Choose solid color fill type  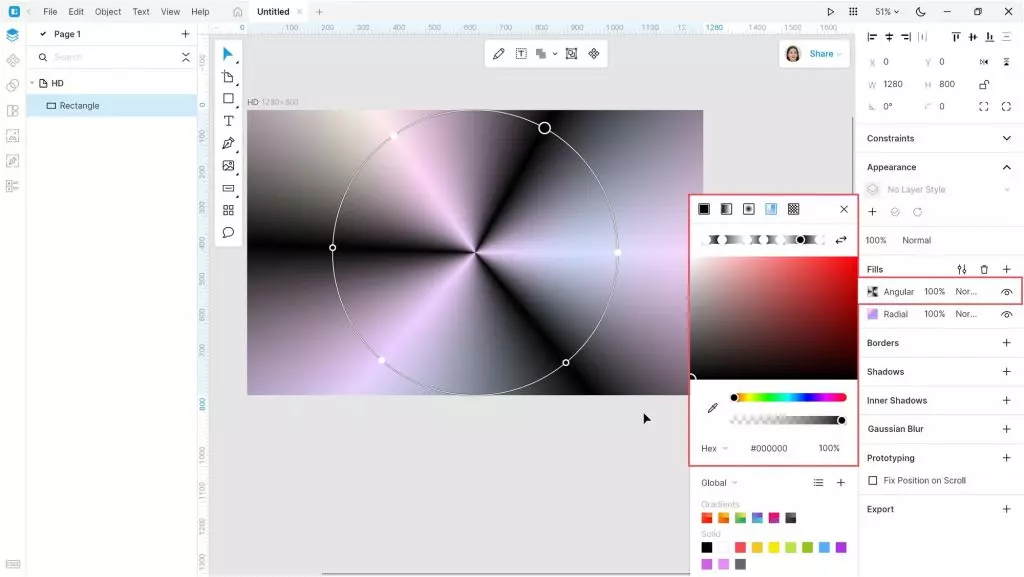704,209
